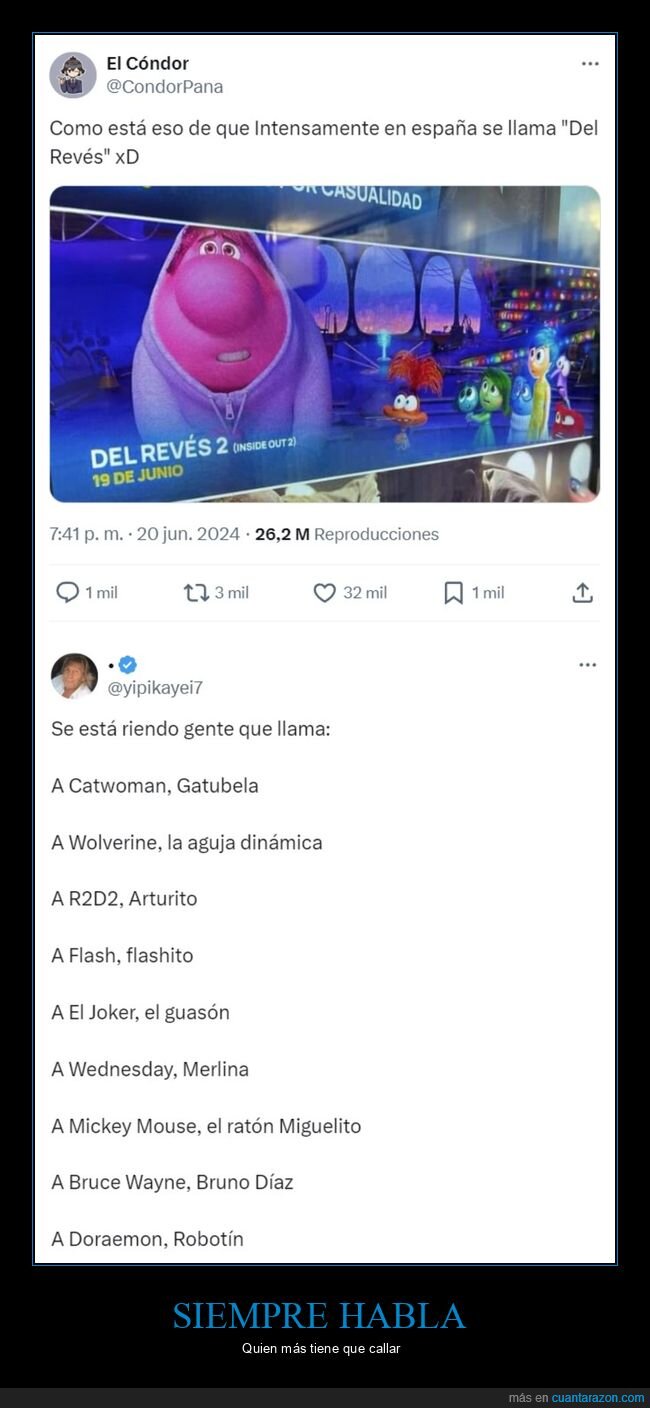The image size is (650, 1408).
Task: Click the blue verified badge
Action: click(128, 665)
